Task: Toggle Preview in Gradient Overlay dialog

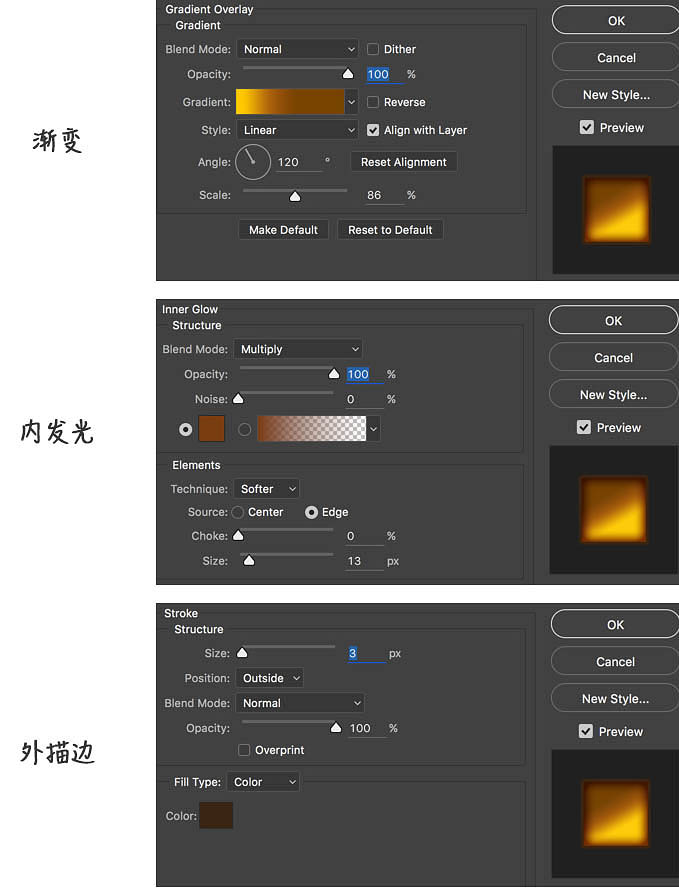Action: point(587,127)
